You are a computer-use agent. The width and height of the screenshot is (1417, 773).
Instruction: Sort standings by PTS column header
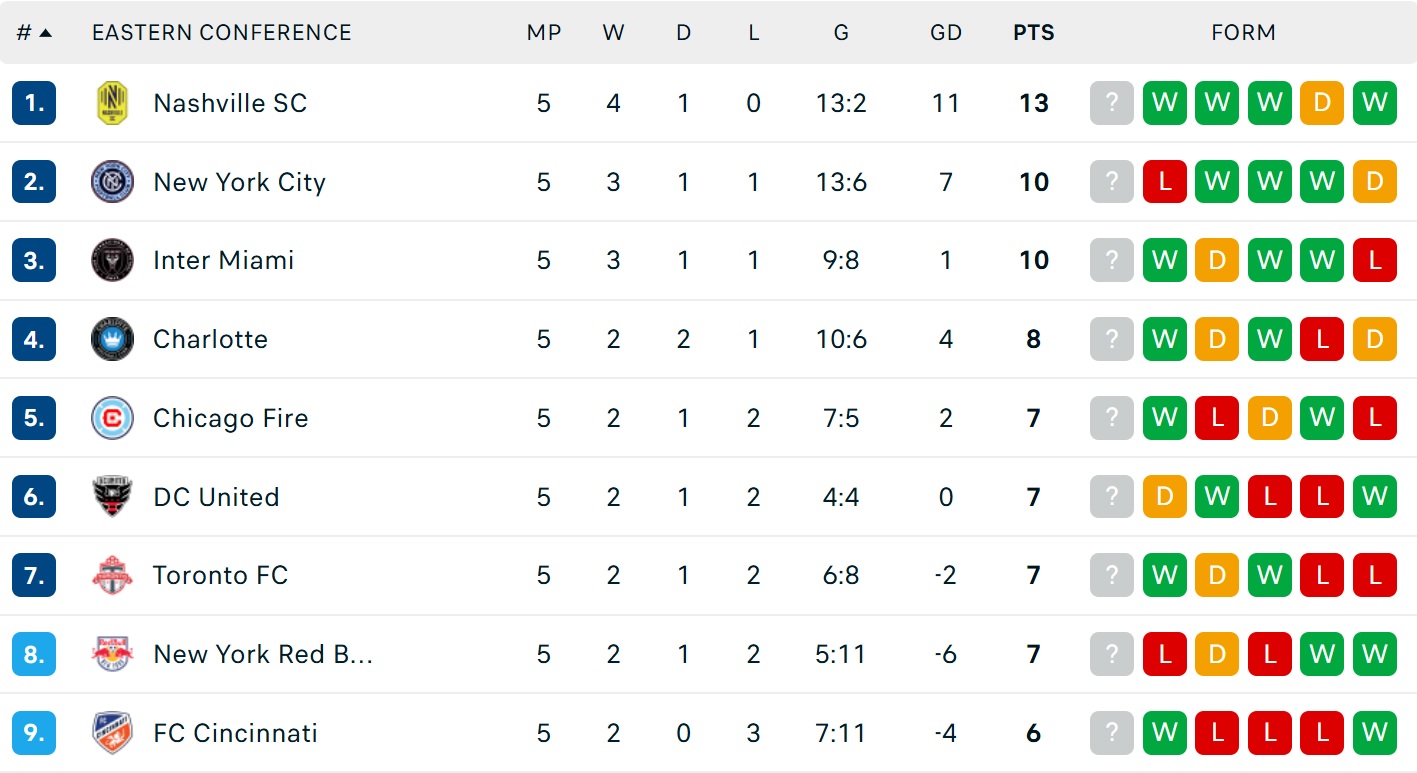pos(1033,33)
